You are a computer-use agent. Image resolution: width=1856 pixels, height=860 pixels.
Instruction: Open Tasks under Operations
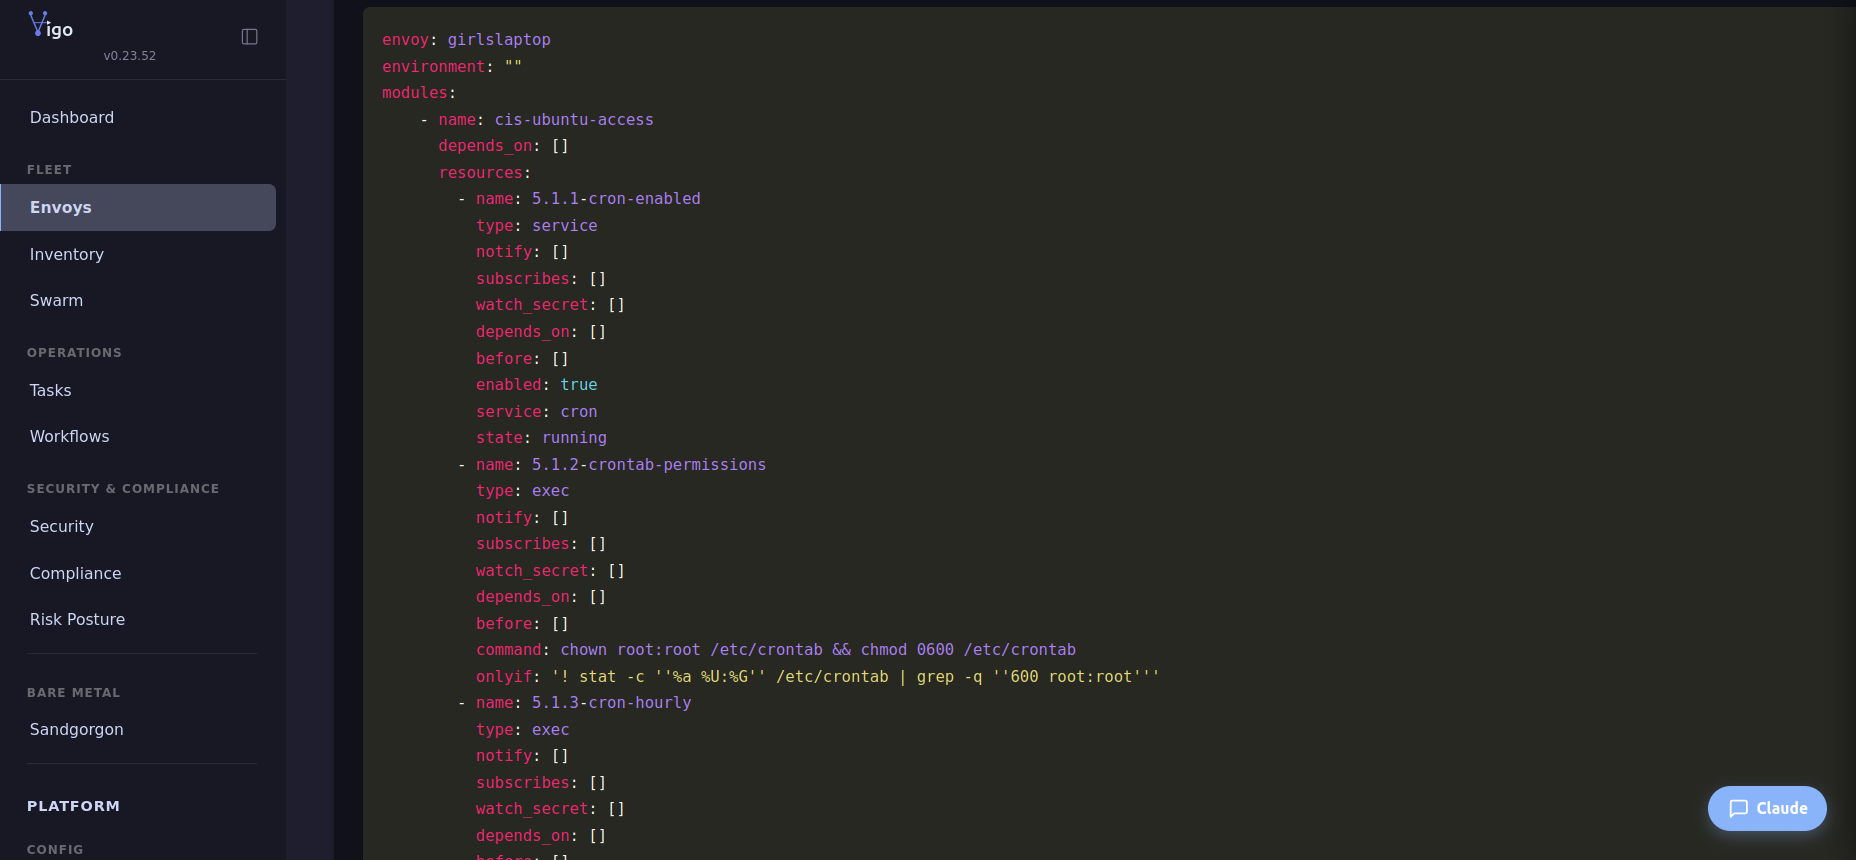coord(51,391)
